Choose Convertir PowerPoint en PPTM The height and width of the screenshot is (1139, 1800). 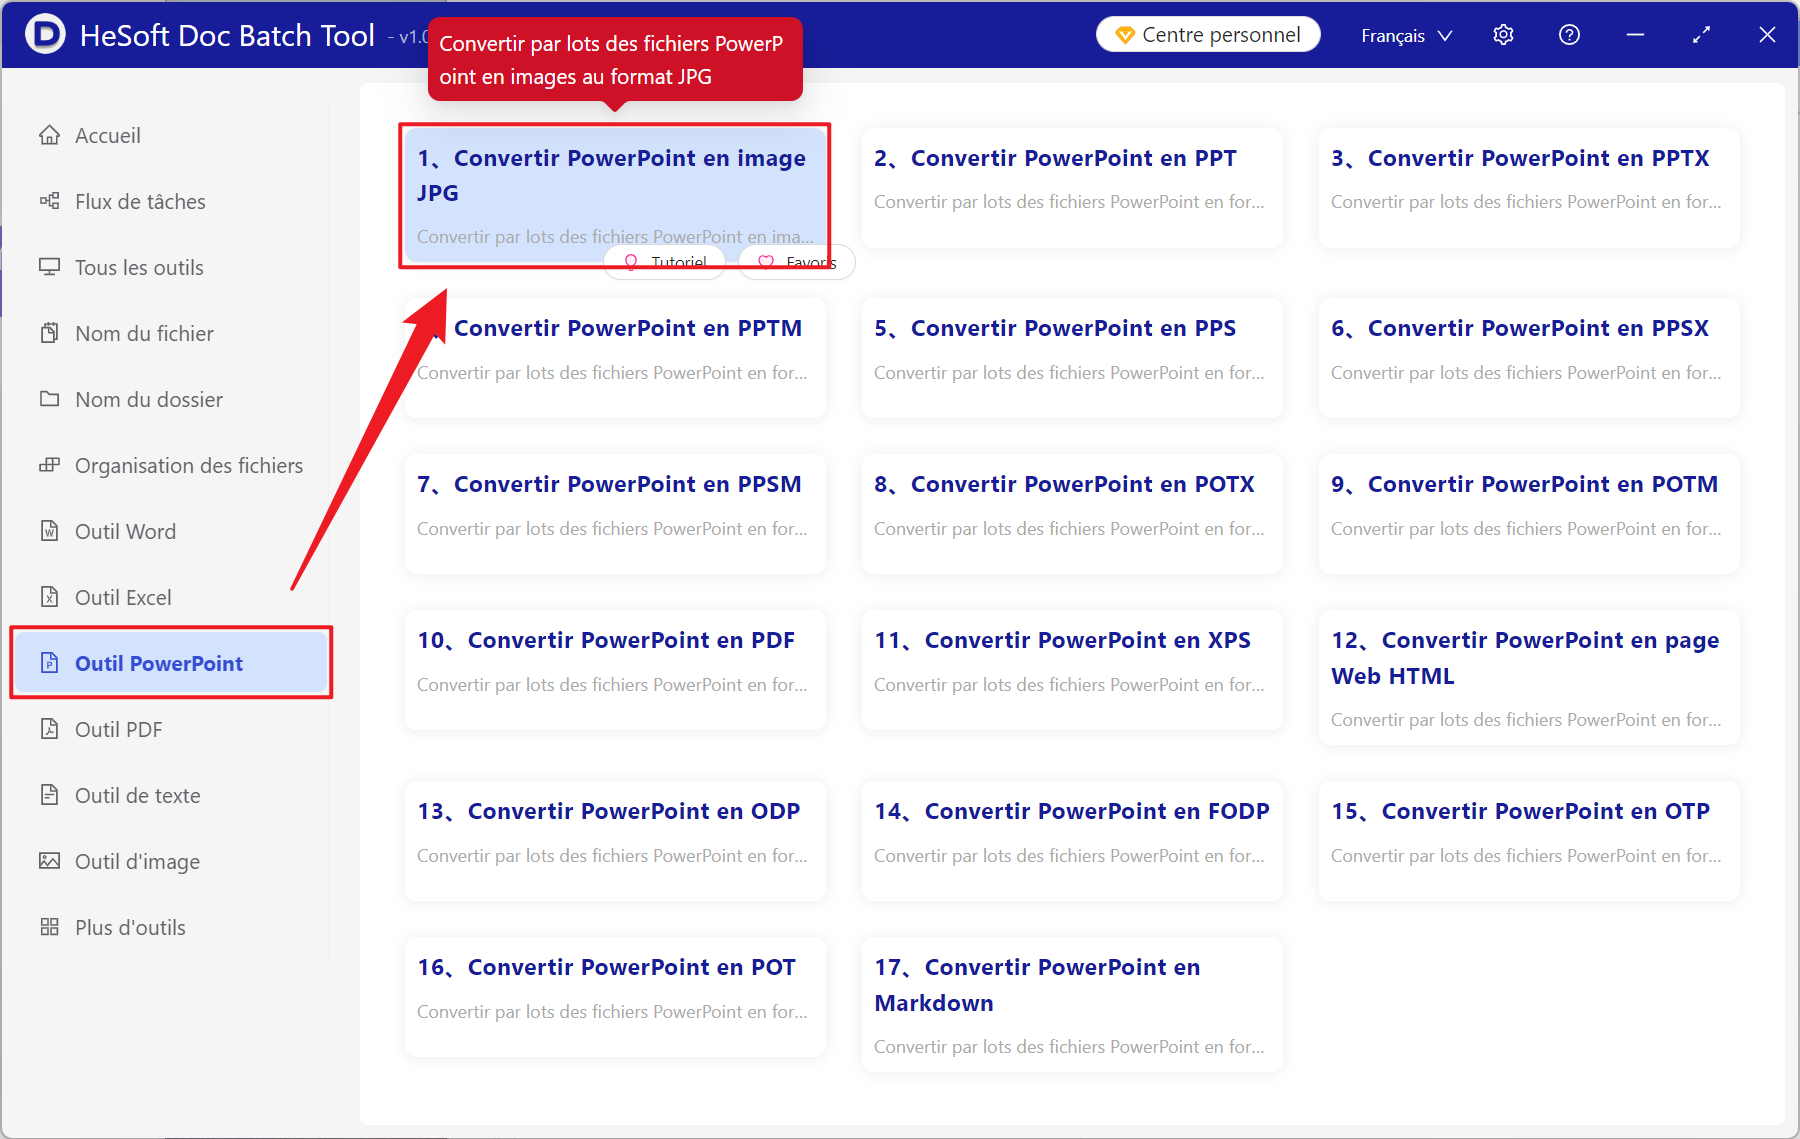point(615,357)
